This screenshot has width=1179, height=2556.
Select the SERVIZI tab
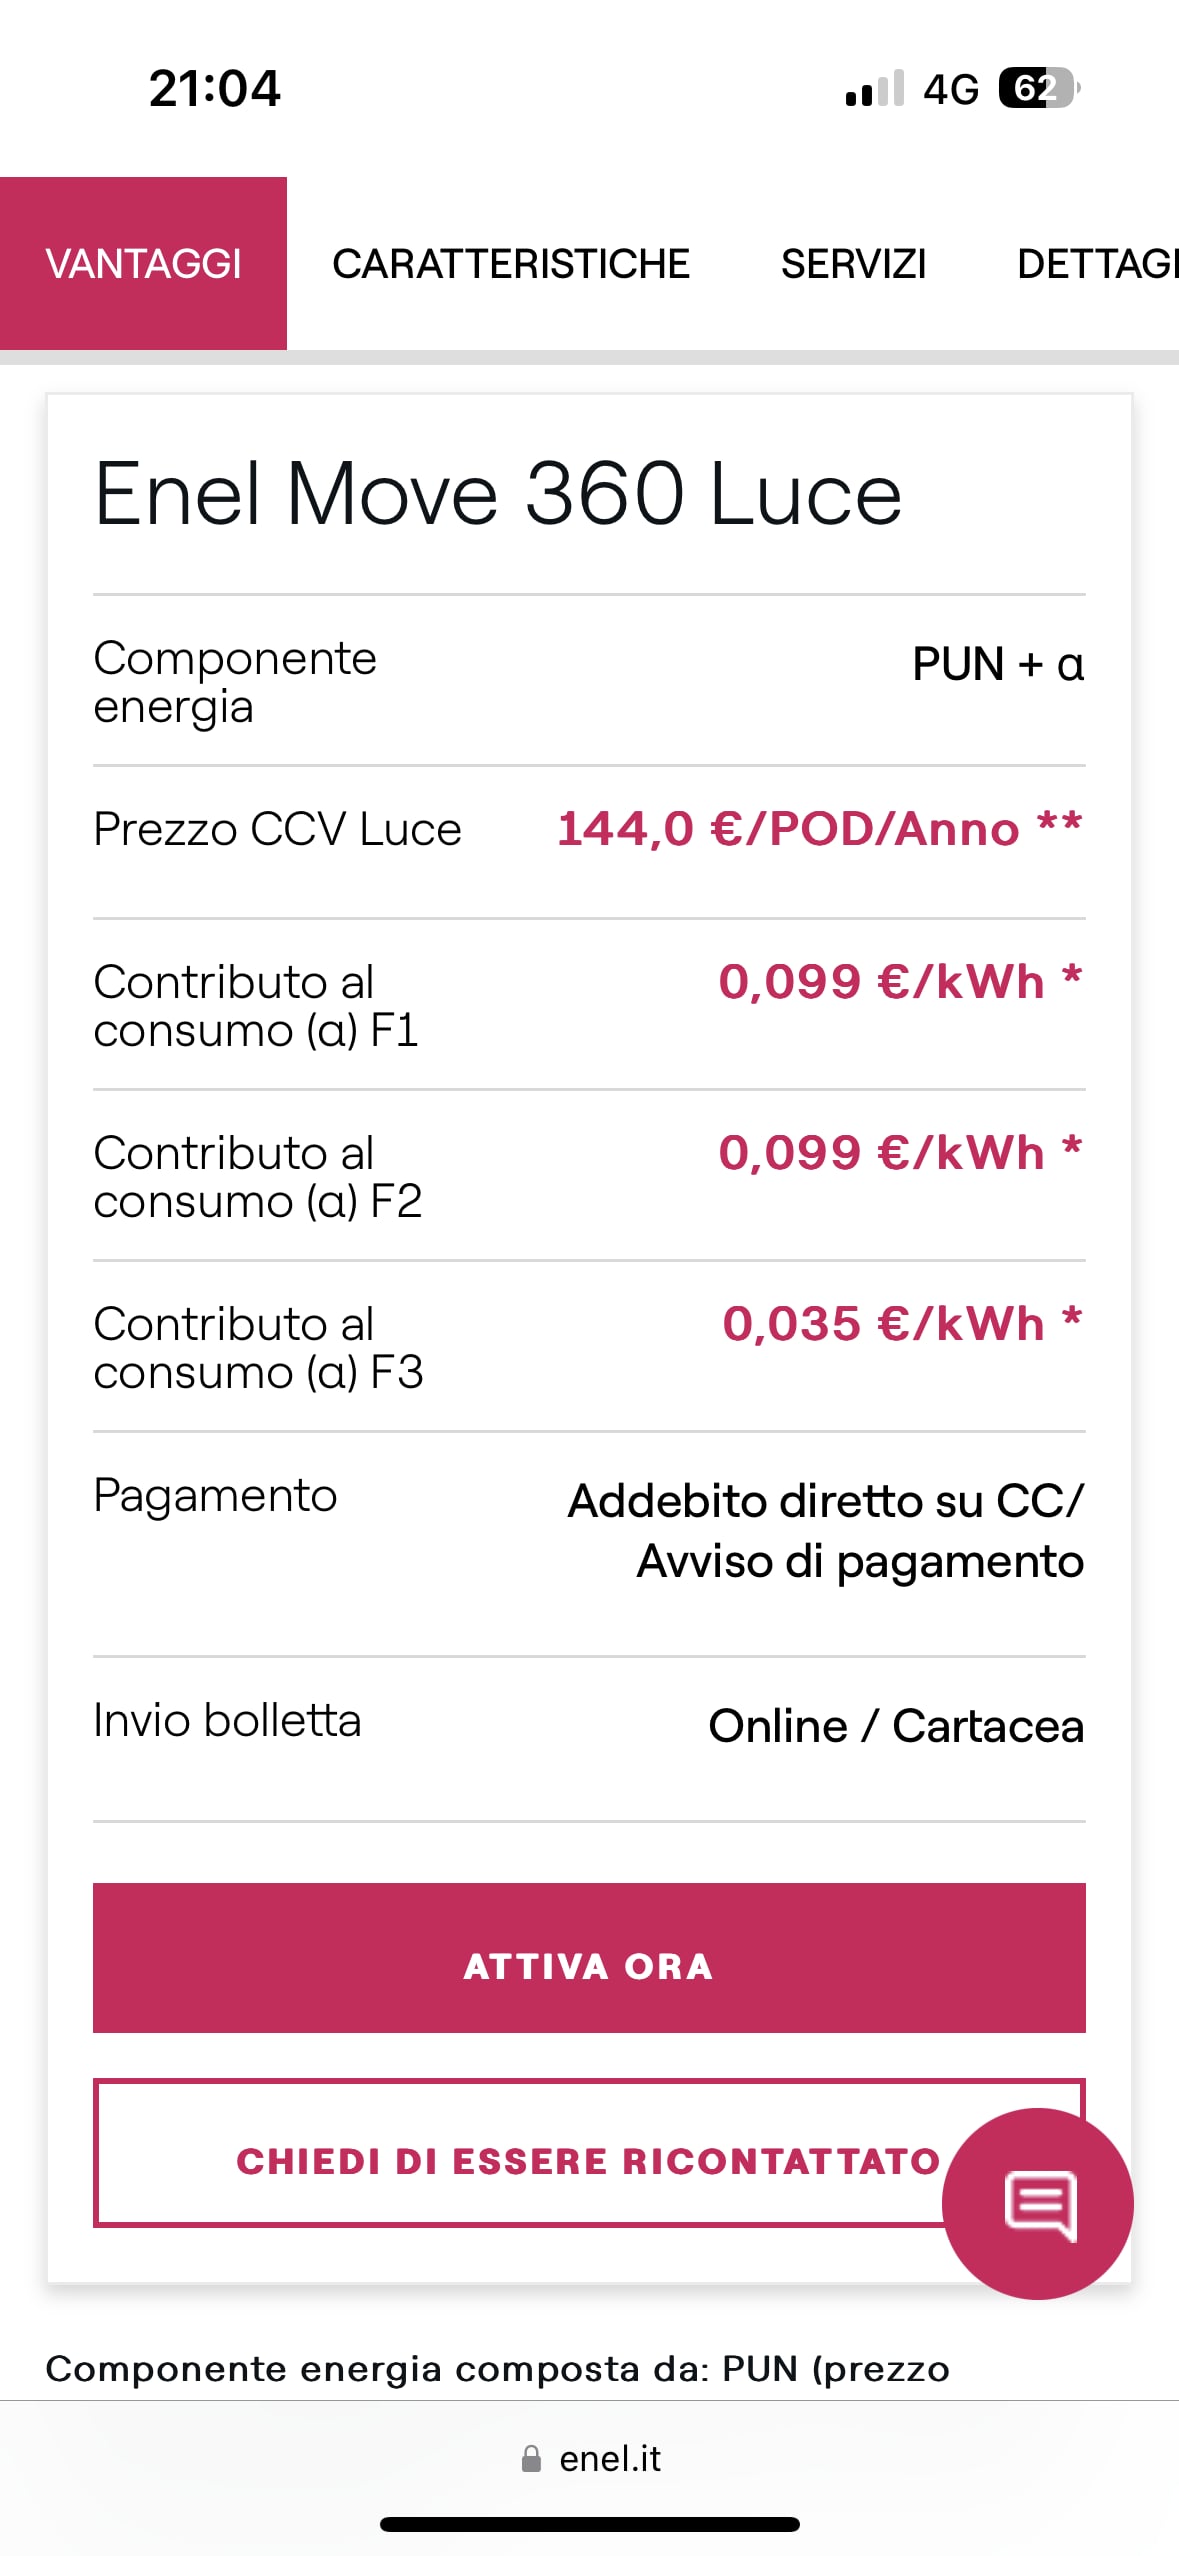853,264
